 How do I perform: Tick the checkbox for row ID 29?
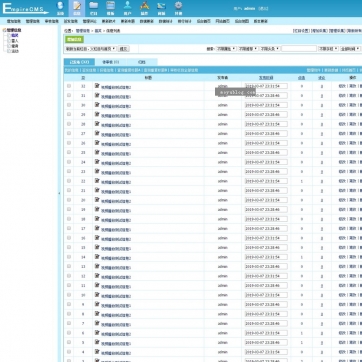69,114
